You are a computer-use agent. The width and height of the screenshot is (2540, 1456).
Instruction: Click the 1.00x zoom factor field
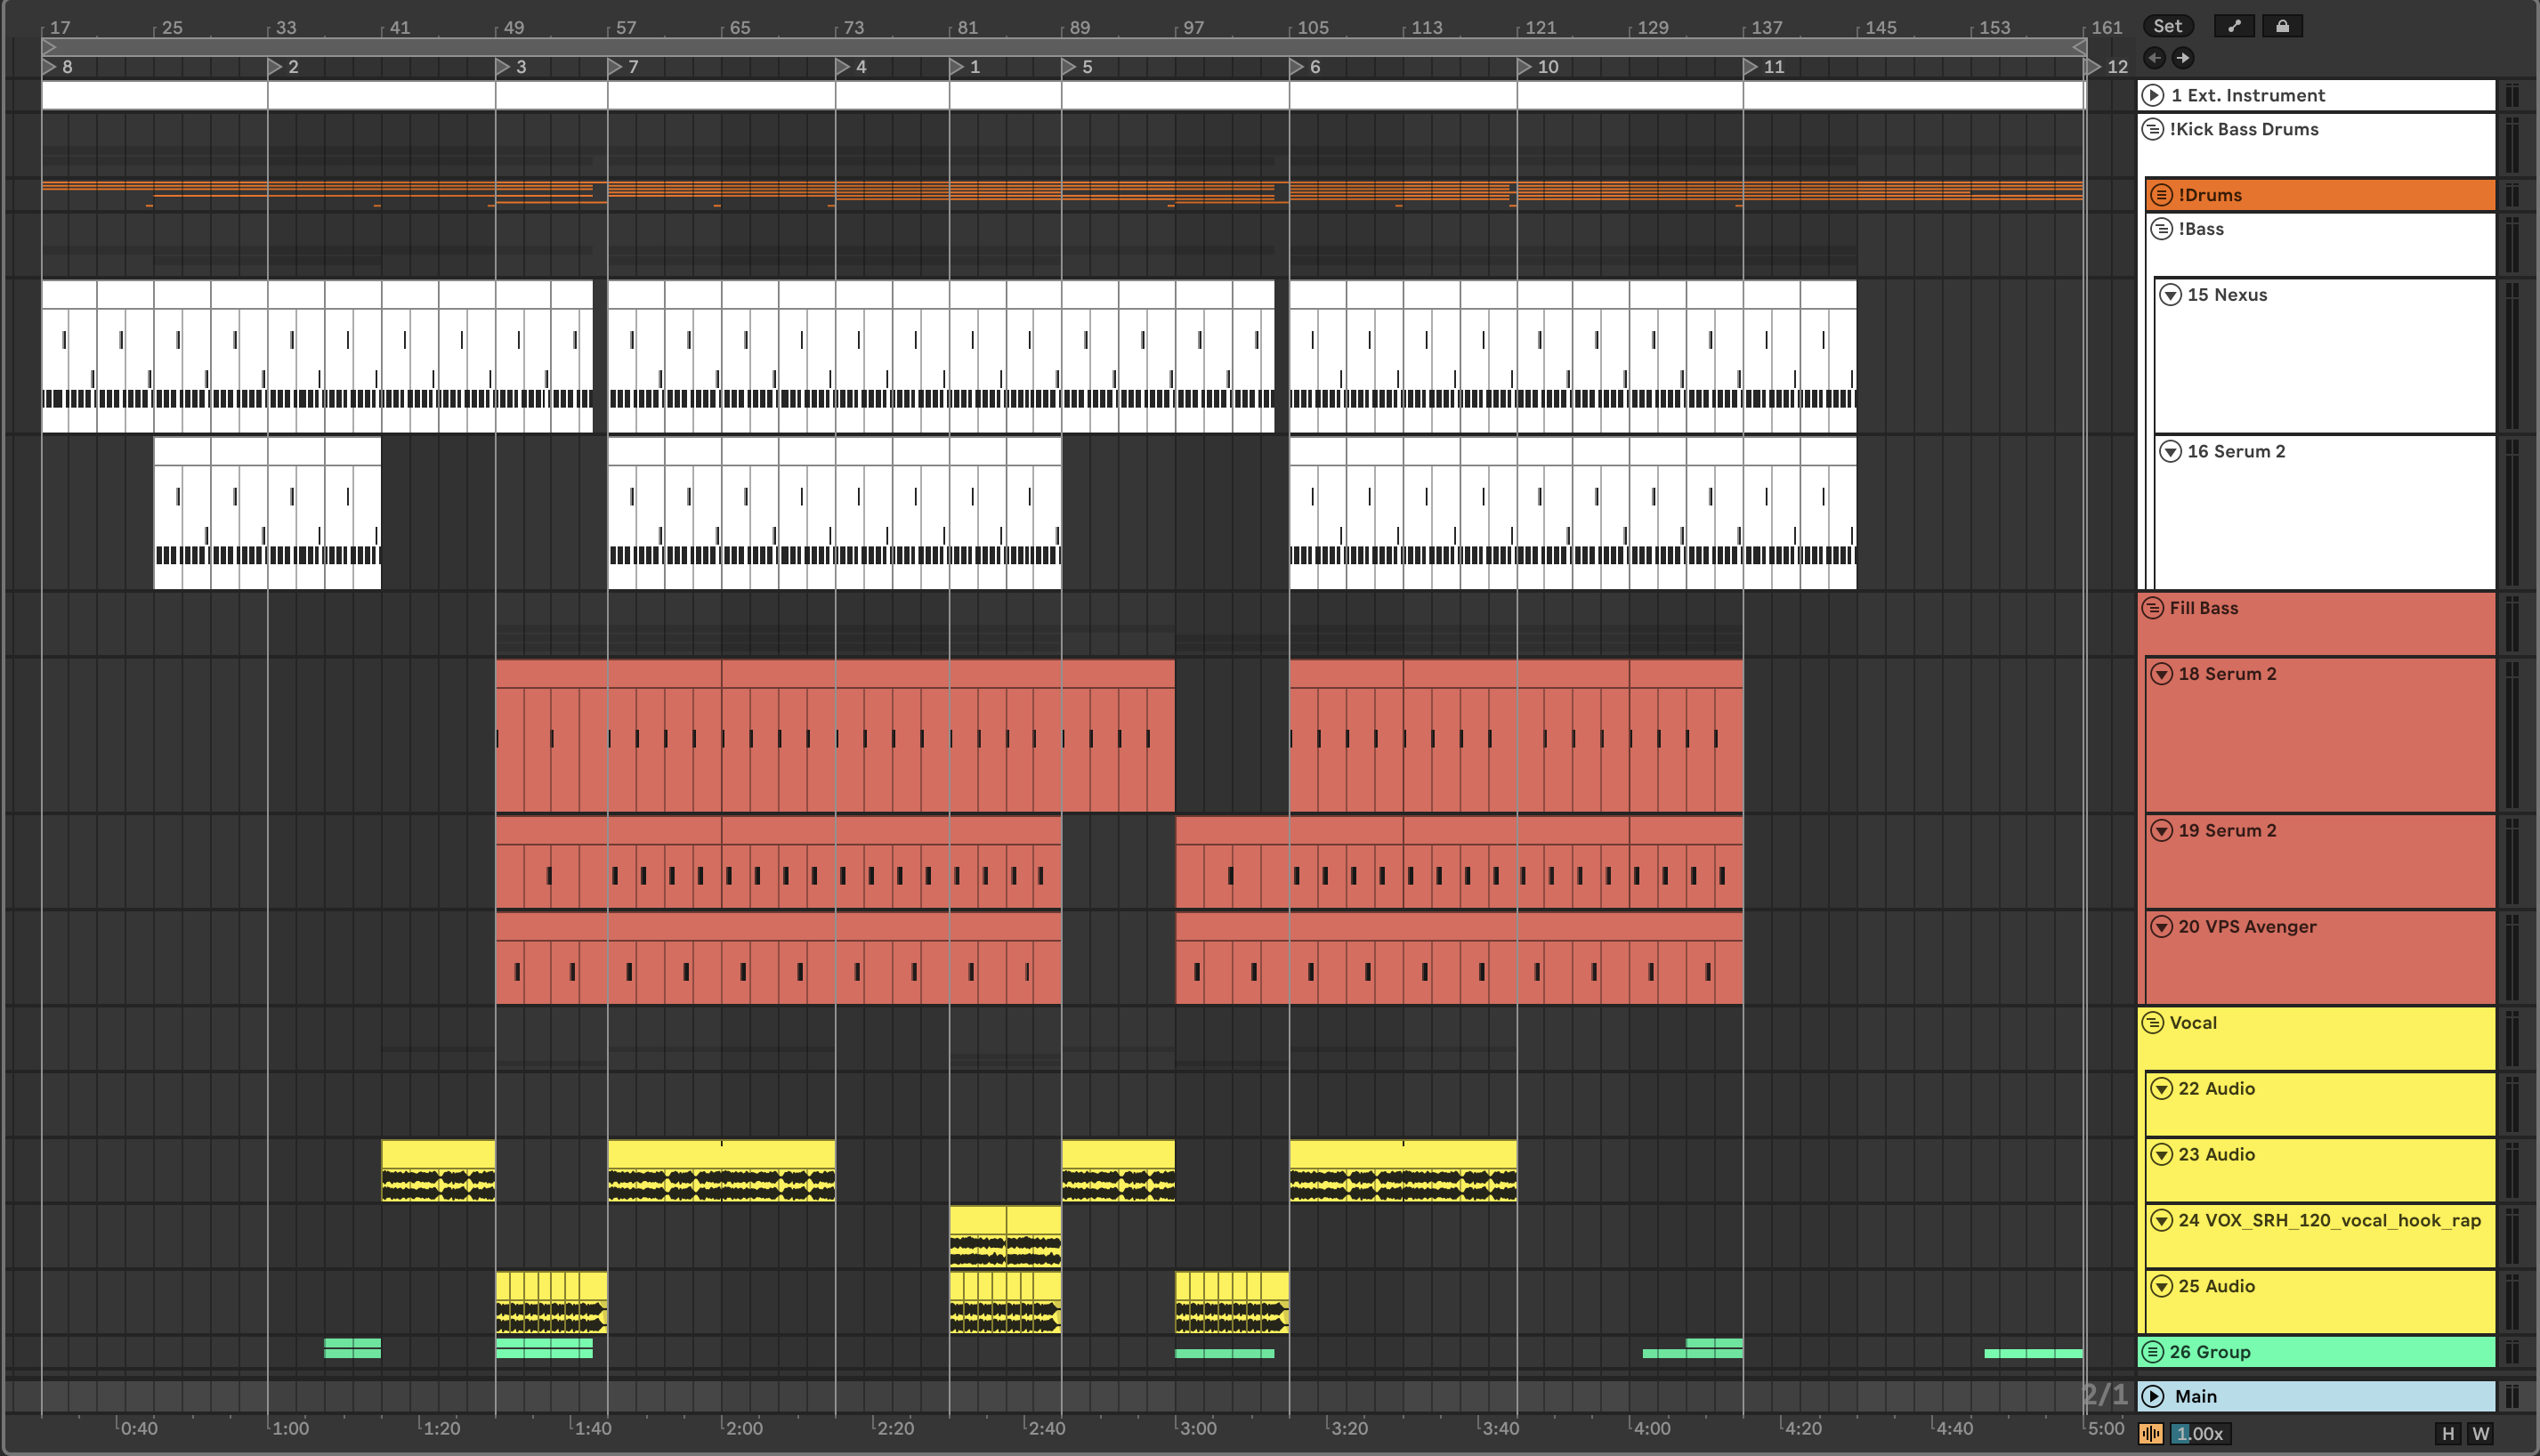pos(2198,1434)
